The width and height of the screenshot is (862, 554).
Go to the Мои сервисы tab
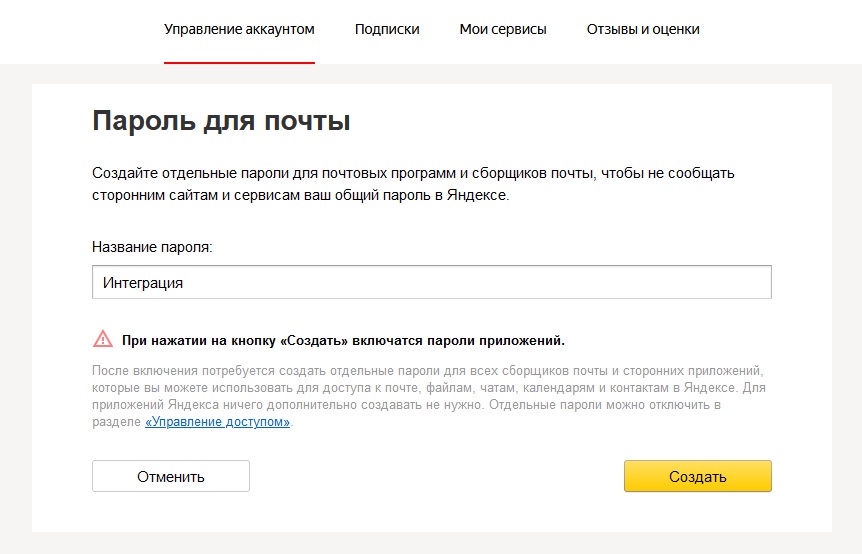click(503, 29)
